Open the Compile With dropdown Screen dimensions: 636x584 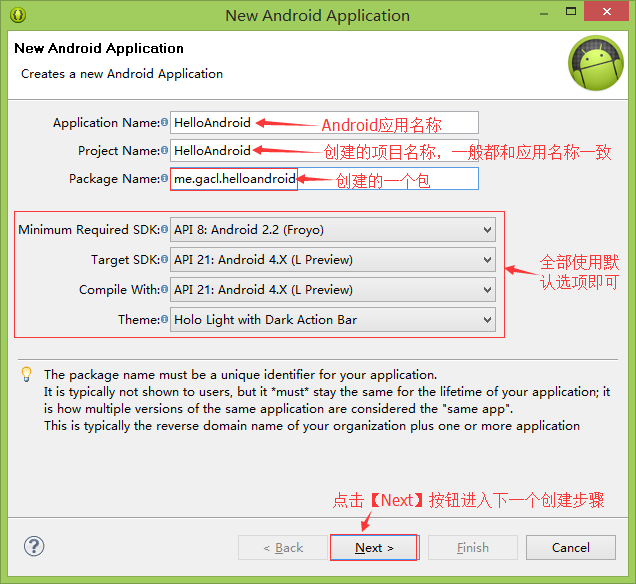[333, 290]
